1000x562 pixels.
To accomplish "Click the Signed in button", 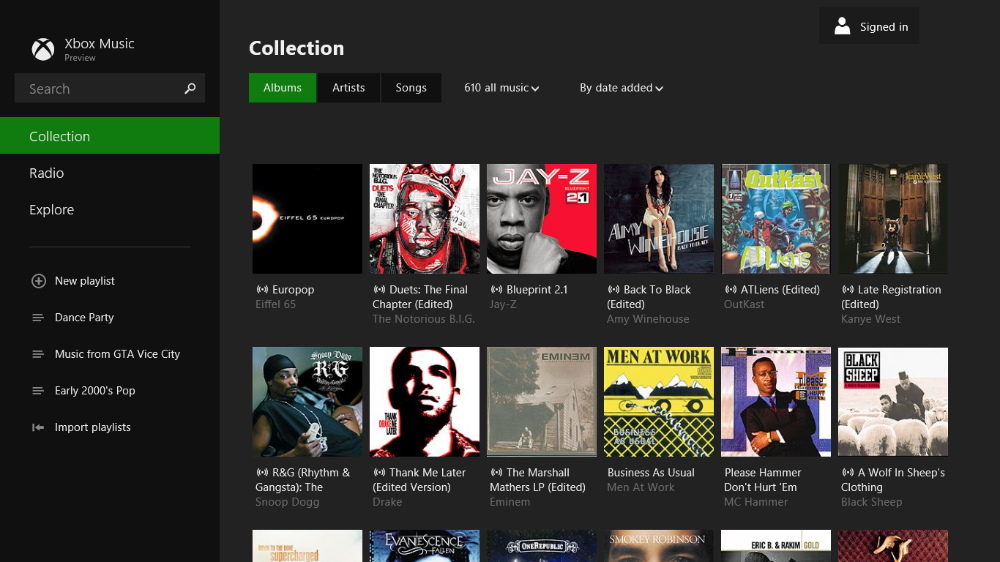I will [869, 26].
